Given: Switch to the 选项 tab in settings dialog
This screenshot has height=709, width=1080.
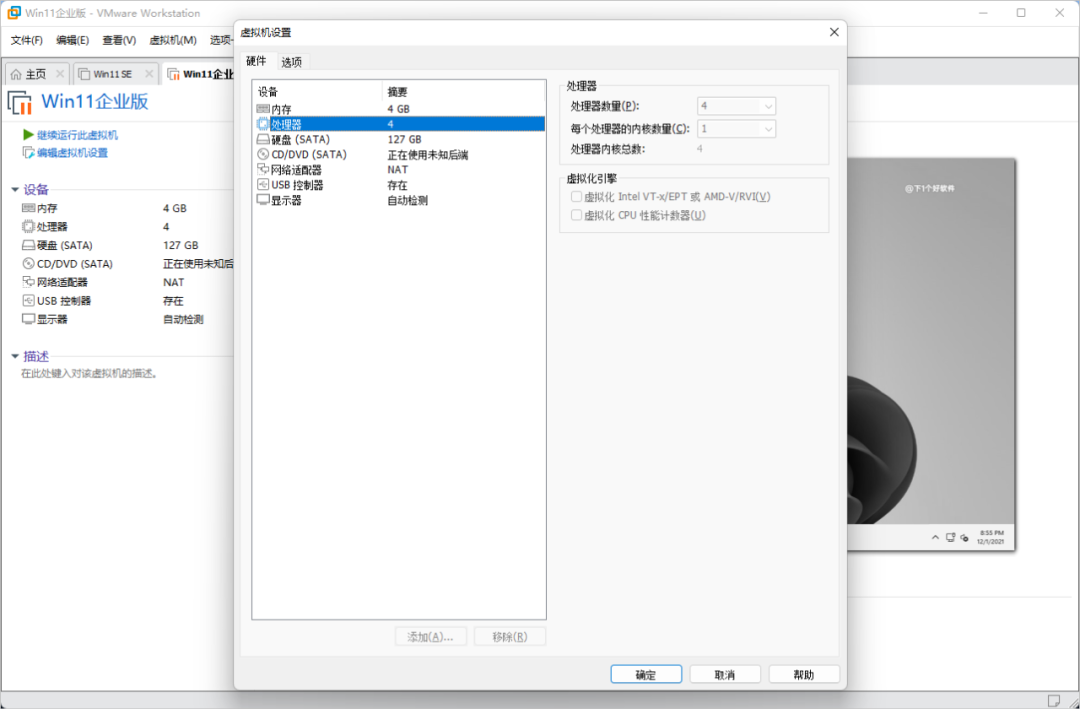Looking at the screenshot, I should [292, 62].
